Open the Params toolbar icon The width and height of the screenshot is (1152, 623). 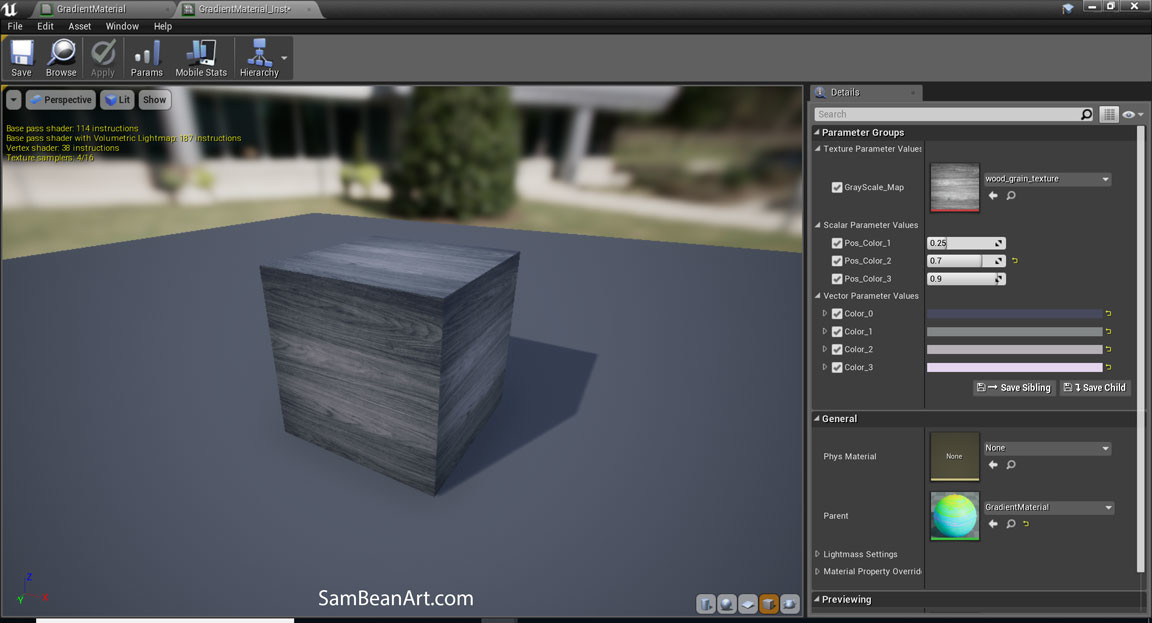(x=146, y=58)
